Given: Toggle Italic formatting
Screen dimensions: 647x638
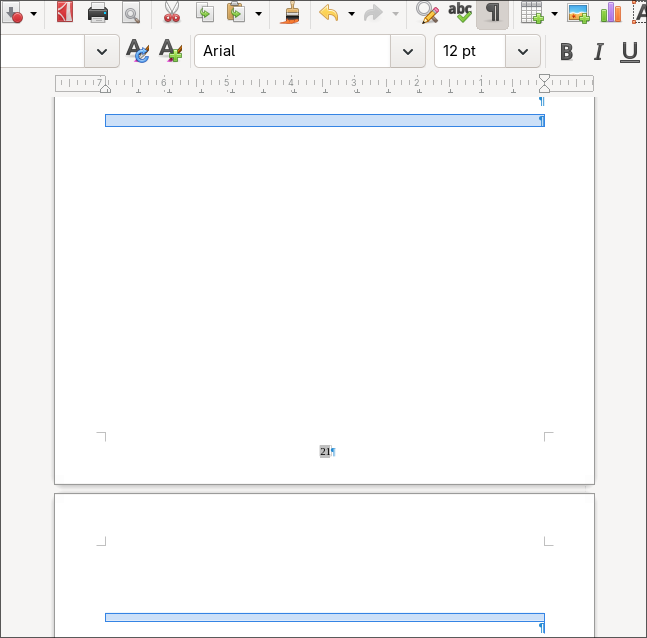Looking at the screenshot, I should (x=599, y=52).
